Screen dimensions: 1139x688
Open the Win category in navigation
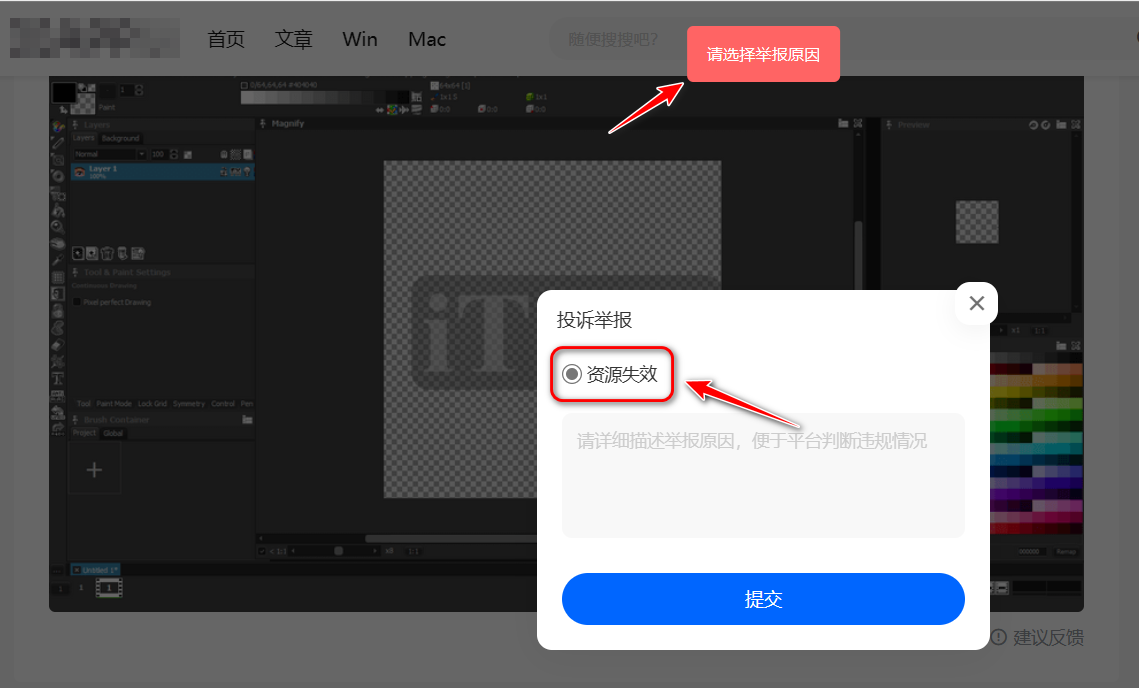(x=360, y=39)
